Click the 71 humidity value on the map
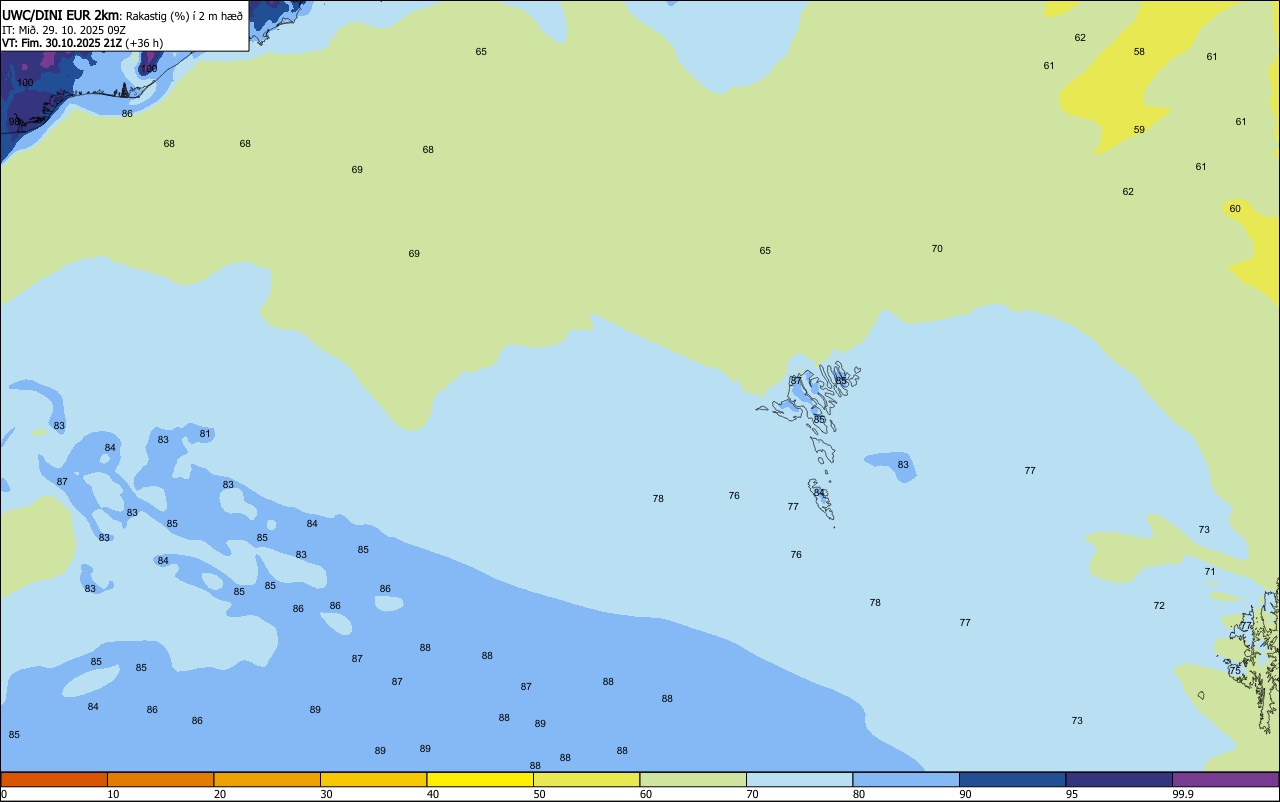Viewport: 1280px width, 802px height. [x=1210, y=572]
